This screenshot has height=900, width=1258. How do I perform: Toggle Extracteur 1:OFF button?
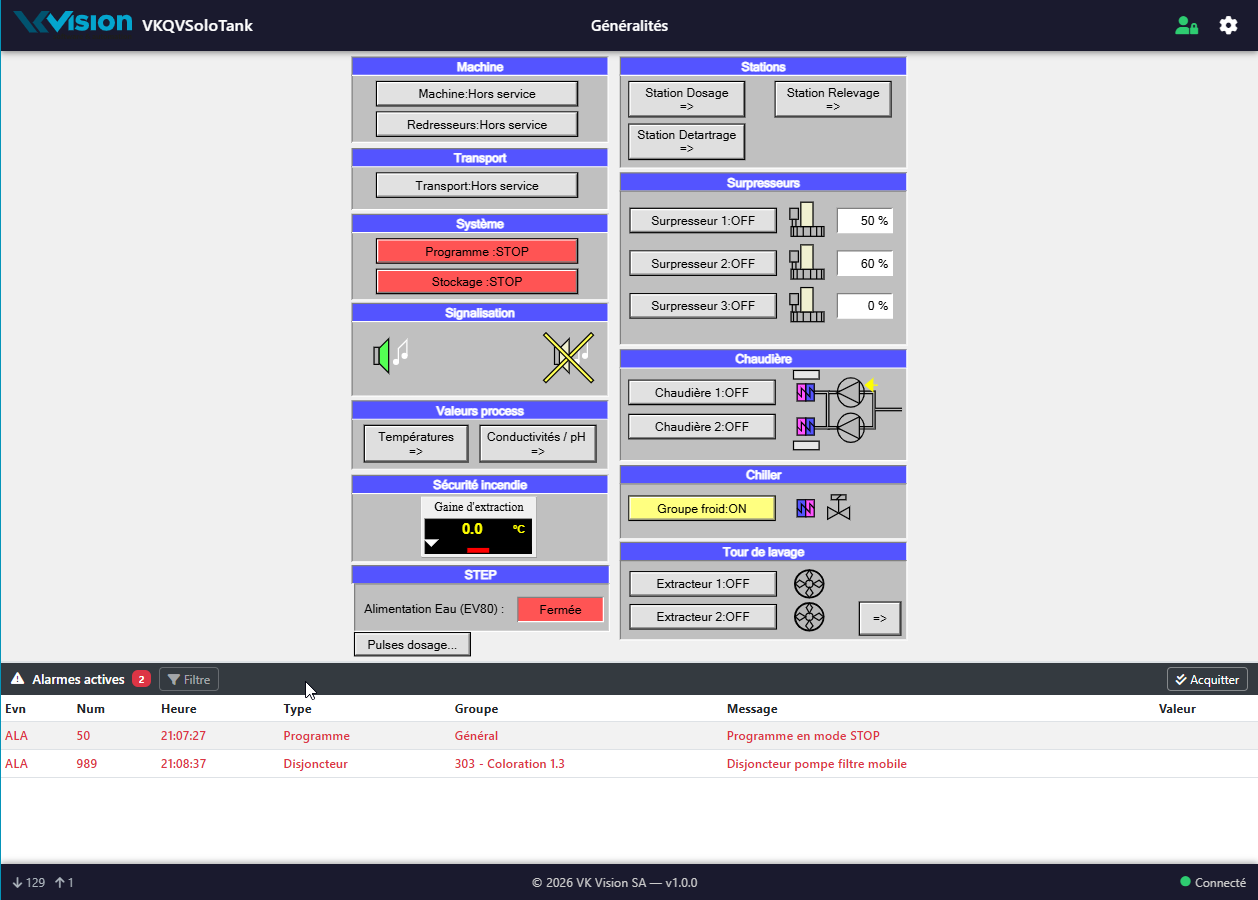pos(703,584)
